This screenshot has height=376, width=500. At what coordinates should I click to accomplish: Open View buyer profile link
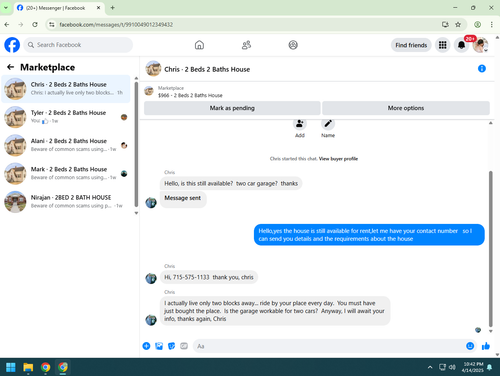point(338,159)
